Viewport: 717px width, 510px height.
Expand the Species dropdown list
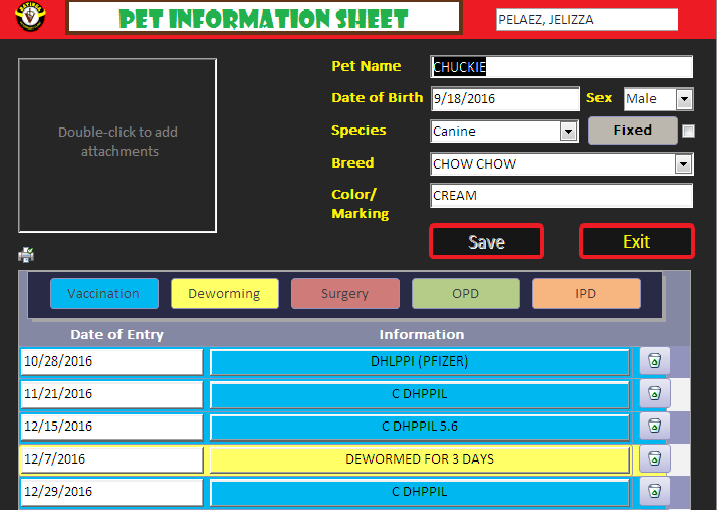[568, 131]
